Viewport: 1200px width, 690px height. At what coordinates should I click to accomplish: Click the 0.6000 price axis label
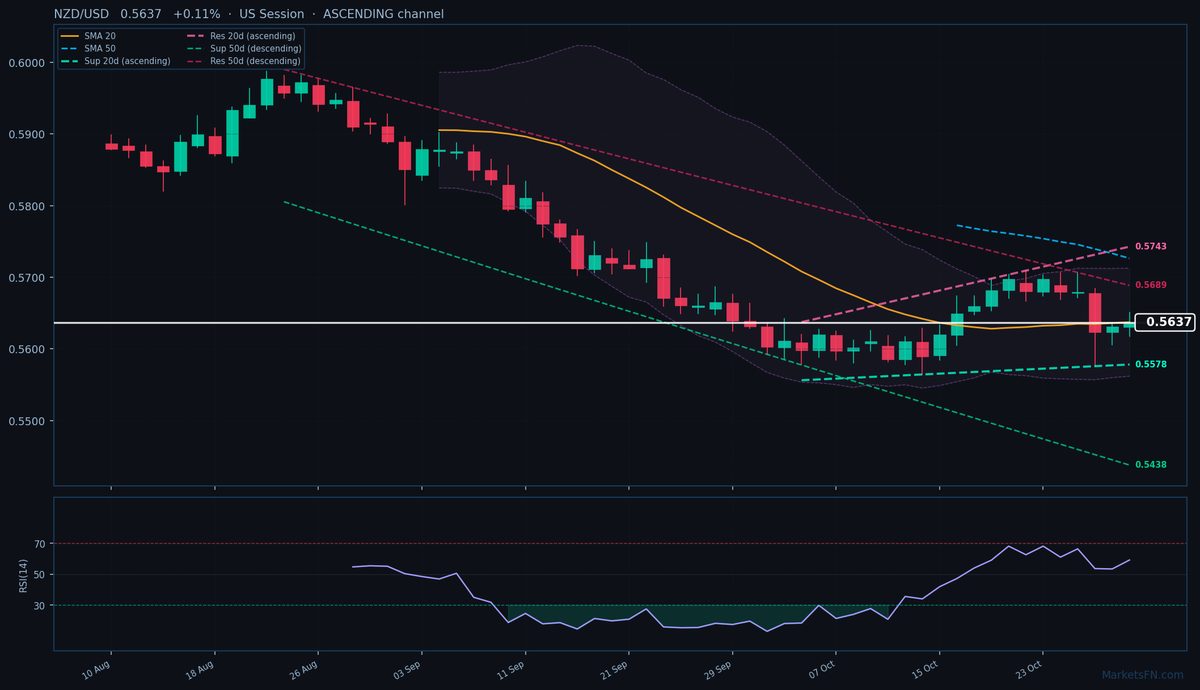point(29,63)
